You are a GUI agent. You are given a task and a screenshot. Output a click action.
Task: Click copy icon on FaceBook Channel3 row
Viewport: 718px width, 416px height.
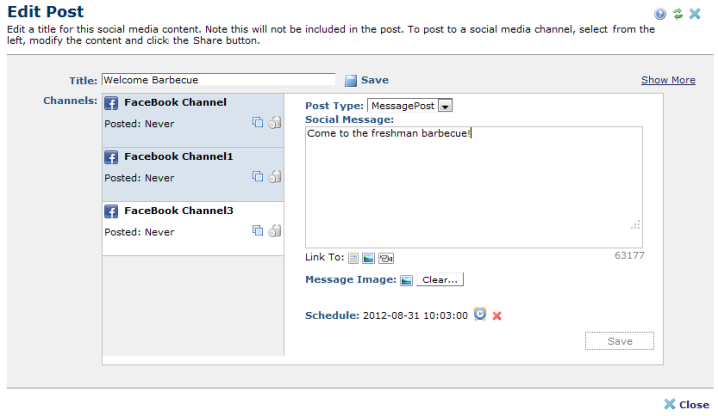coord(257,231)
